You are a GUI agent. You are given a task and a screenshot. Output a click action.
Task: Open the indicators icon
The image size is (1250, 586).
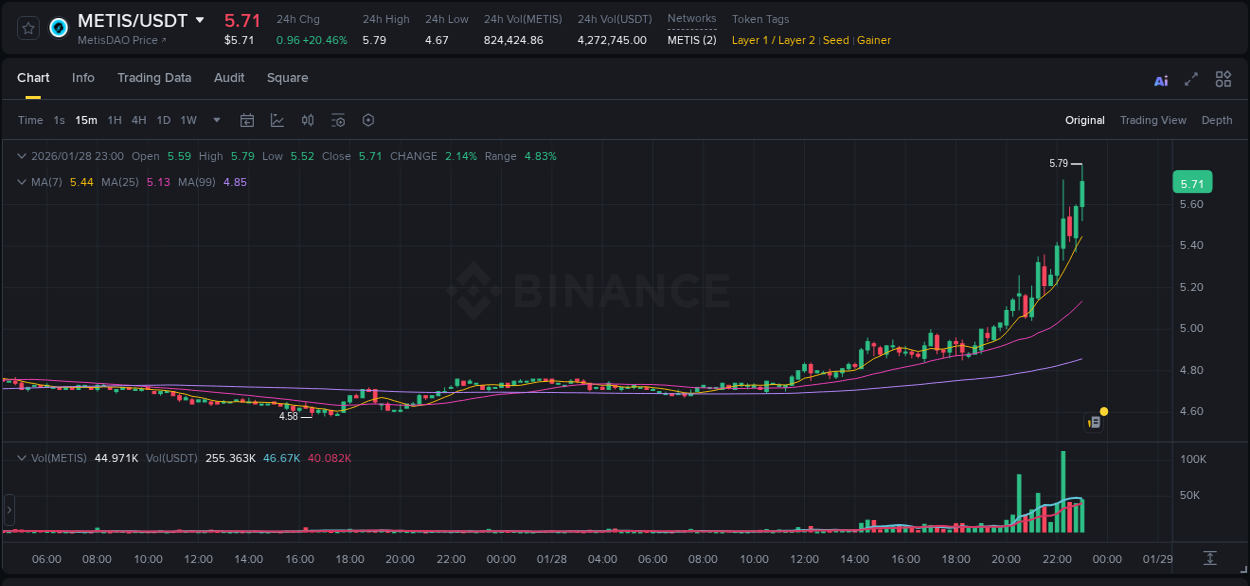307,120
